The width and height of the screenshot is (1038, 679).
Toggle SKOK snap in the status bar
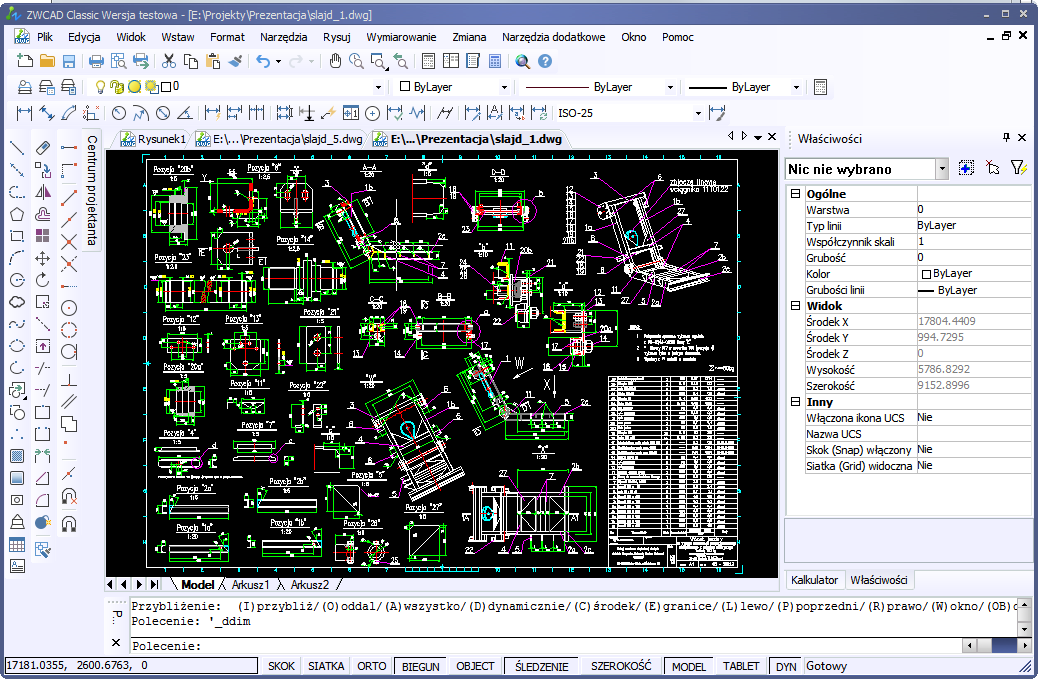pyautogui.click(x=282, y=666)
